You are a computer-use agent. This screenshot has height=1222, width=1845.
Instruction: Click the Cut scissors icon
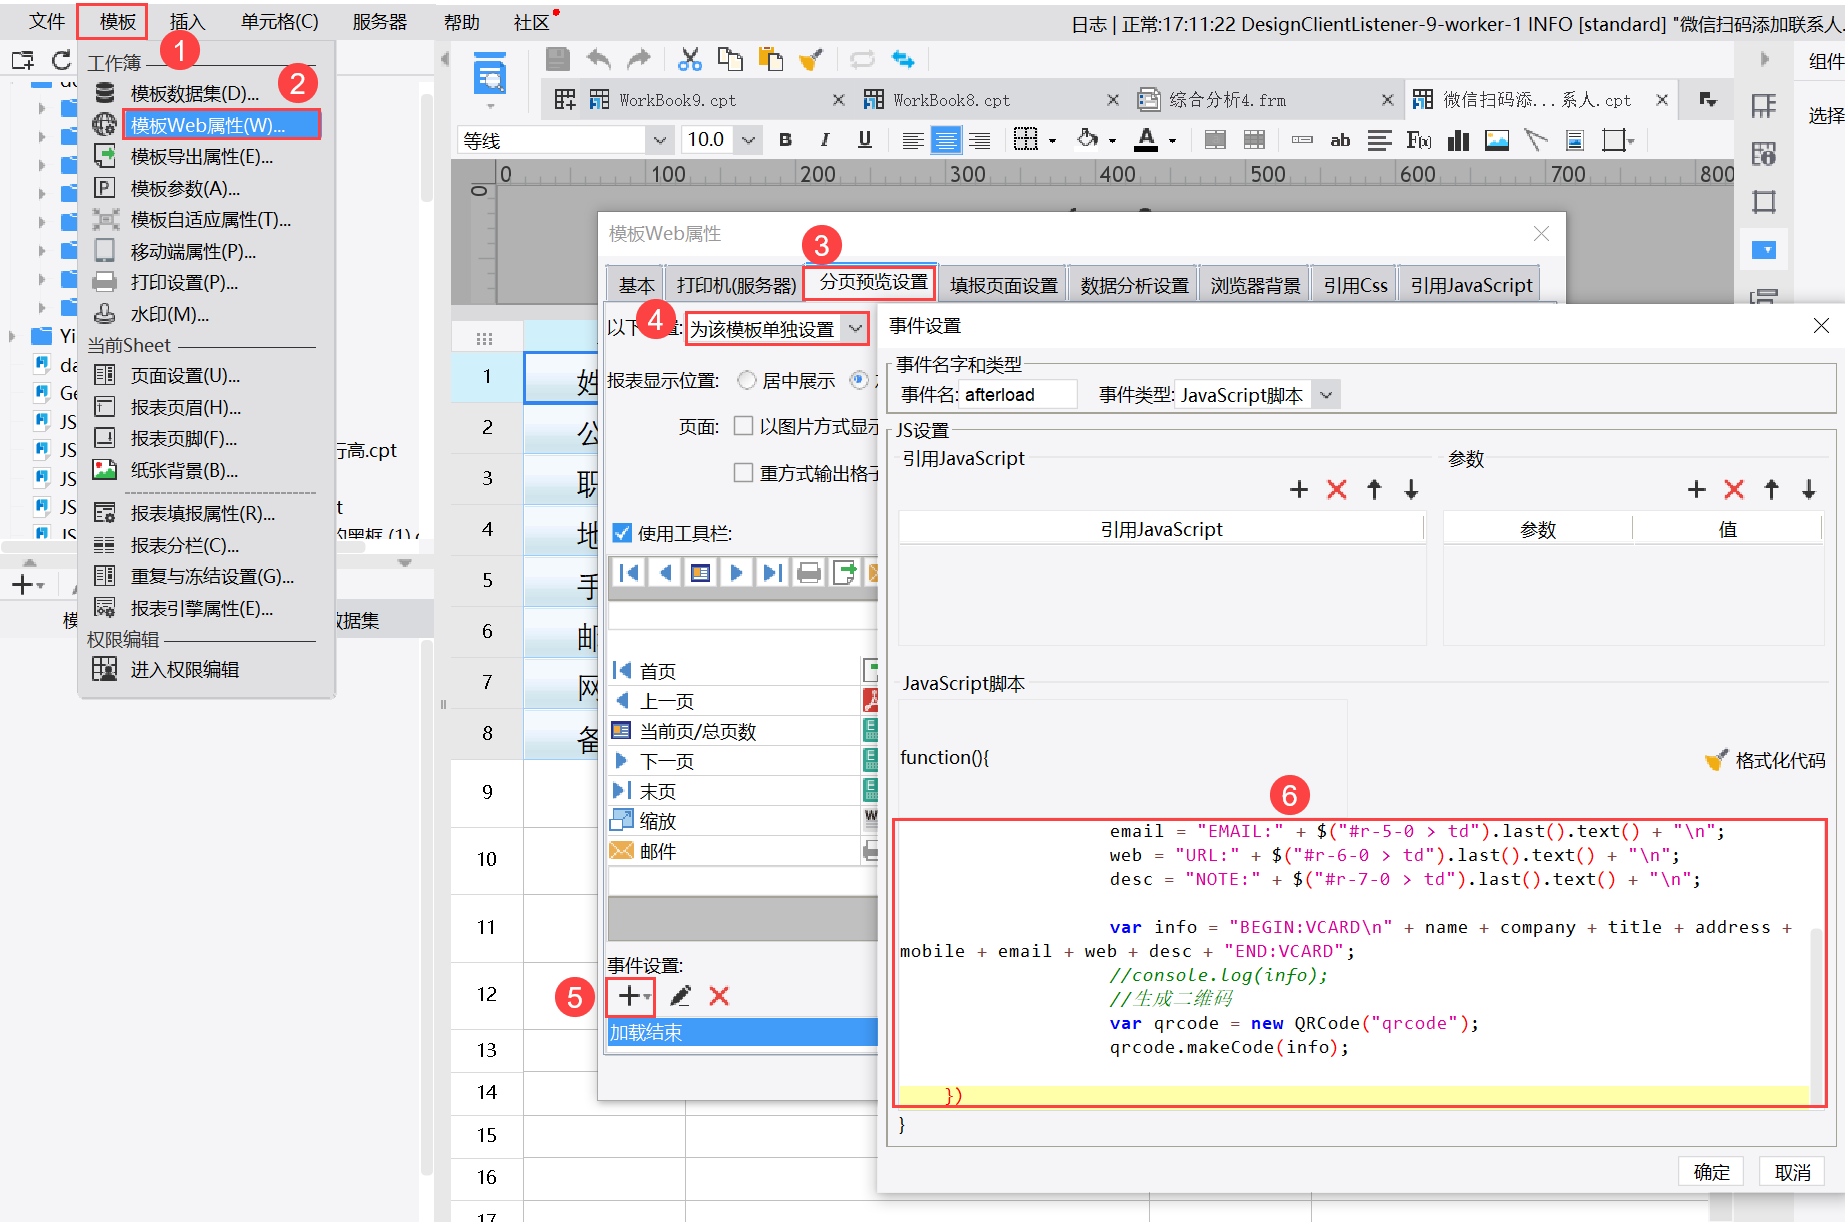coord(689,60)
